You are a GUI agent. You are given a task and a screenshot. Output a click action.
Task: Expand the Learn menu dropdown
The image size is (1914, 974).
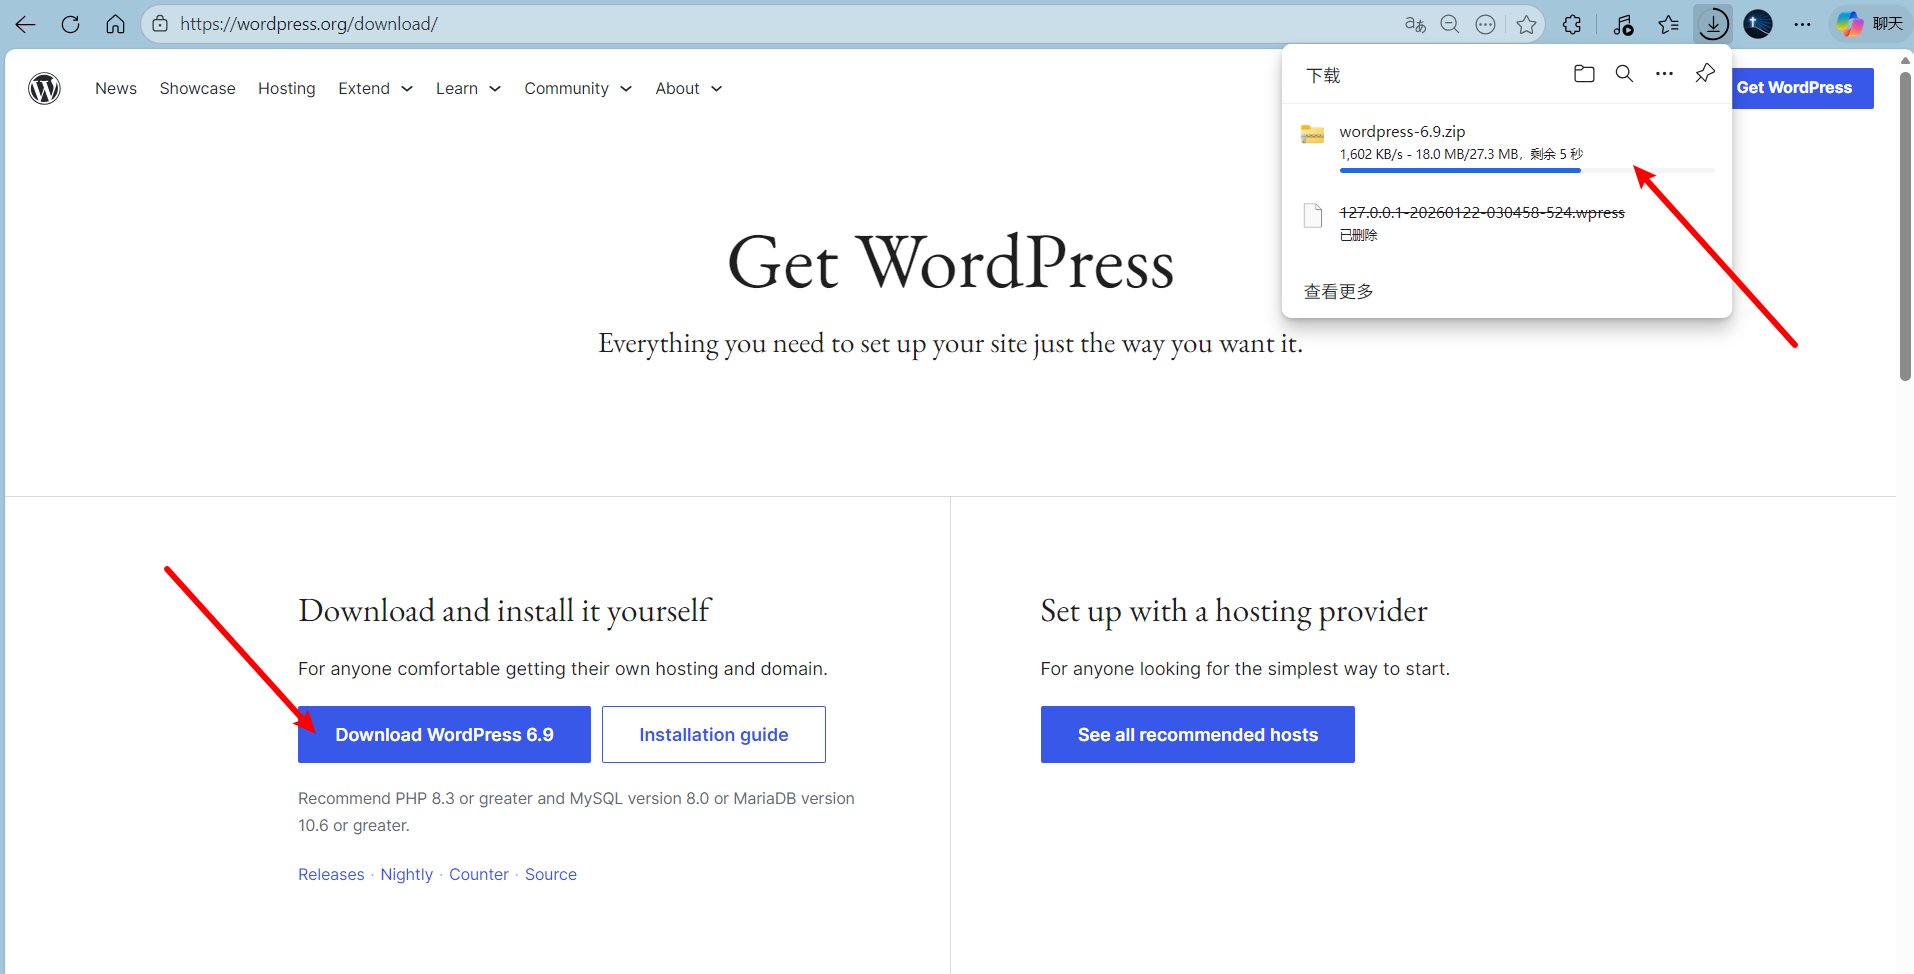pos(468,89)
